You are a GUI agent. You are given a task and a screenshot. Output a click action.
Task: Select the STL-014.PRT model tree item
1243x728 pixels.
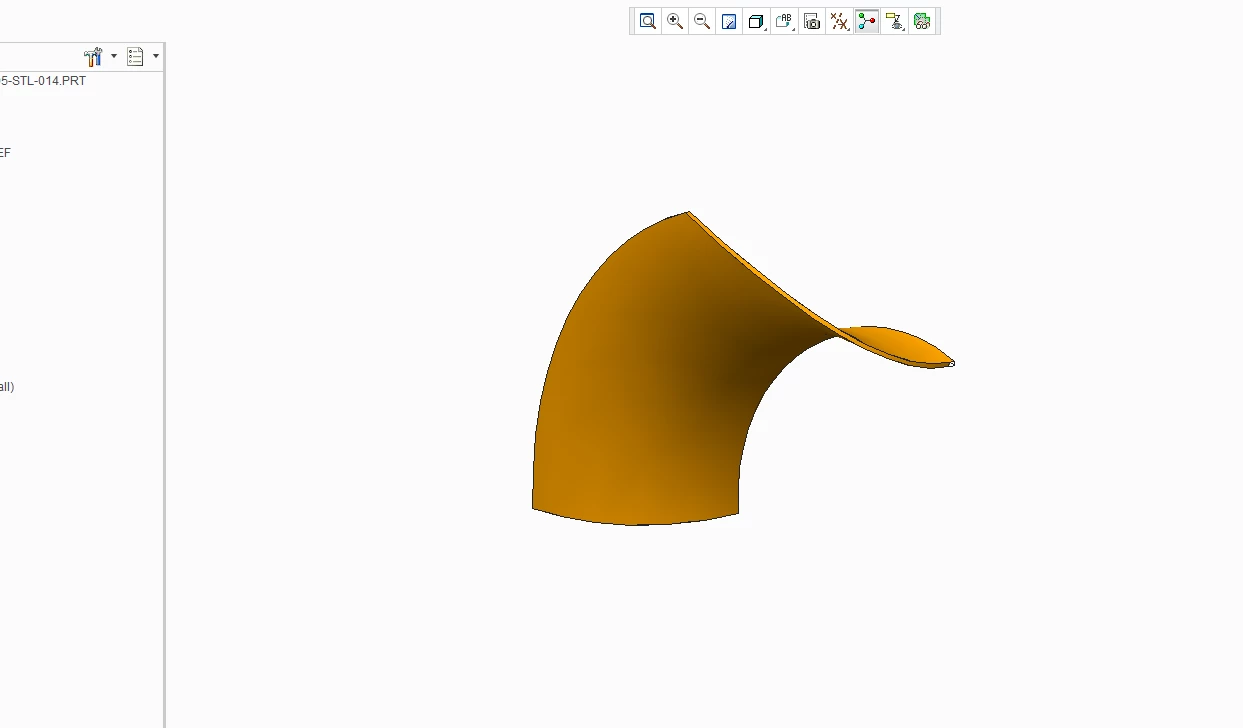tap(43, 81)
